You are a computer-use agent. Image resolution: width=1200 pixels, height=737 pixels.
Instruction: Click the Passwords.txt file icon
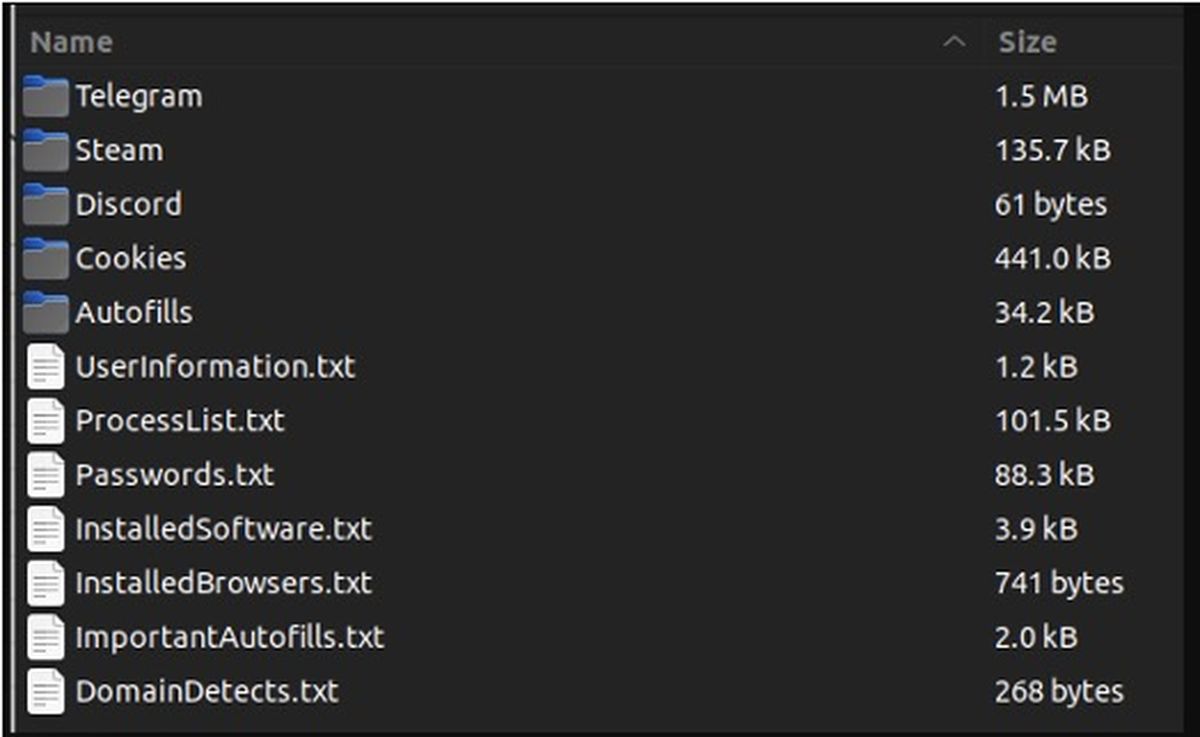[x=45, y=475]
